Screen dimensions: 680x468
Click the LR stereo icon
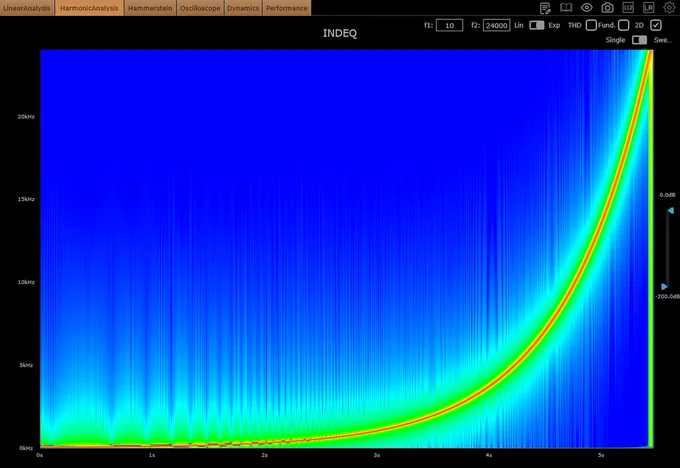(x=648, y=8)
